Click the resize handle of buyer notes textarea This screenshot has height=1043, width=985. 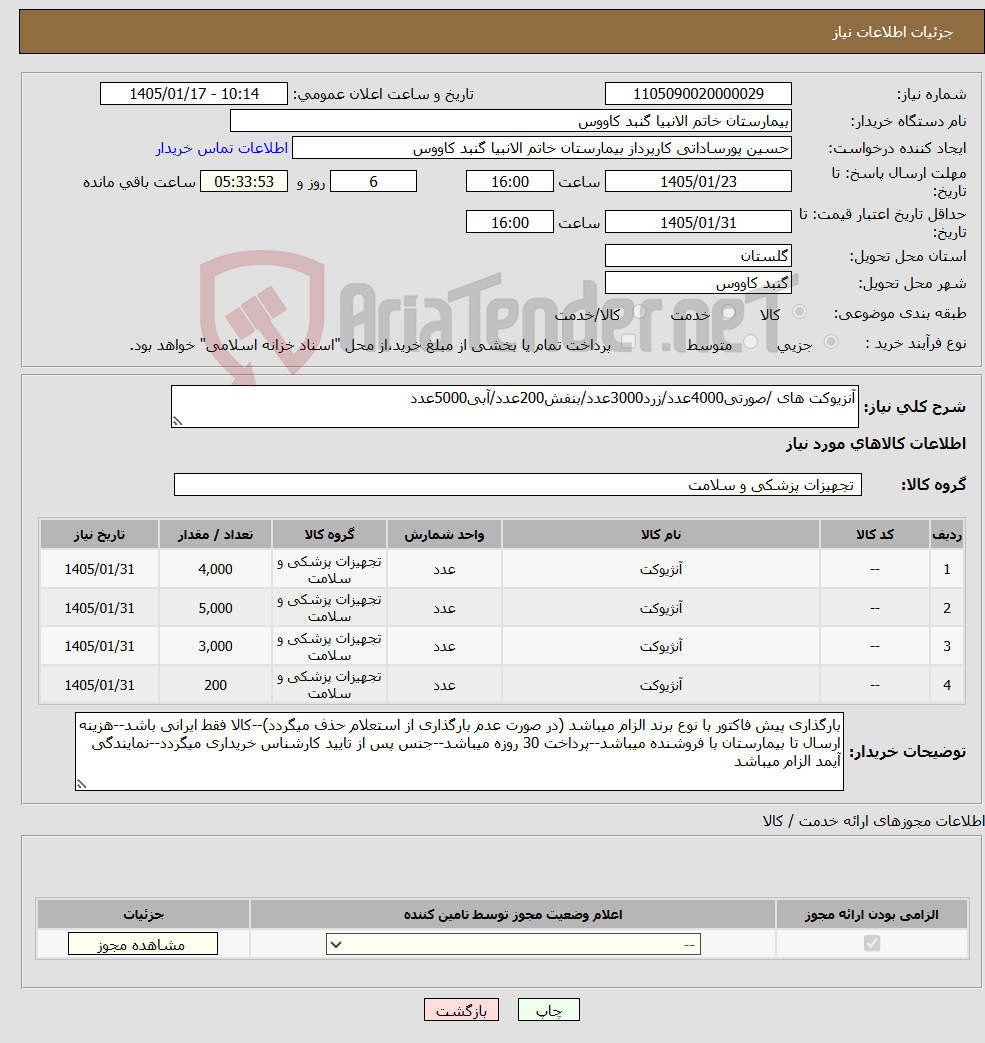(x=81, y=784)
